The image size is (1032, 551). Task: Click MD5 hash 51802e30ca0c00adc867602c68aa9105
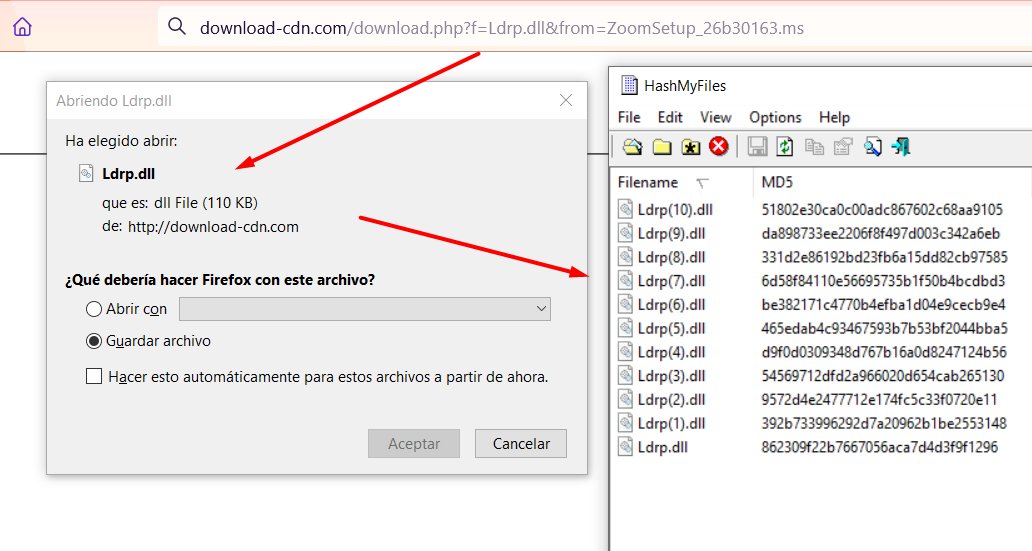[882, 209]
